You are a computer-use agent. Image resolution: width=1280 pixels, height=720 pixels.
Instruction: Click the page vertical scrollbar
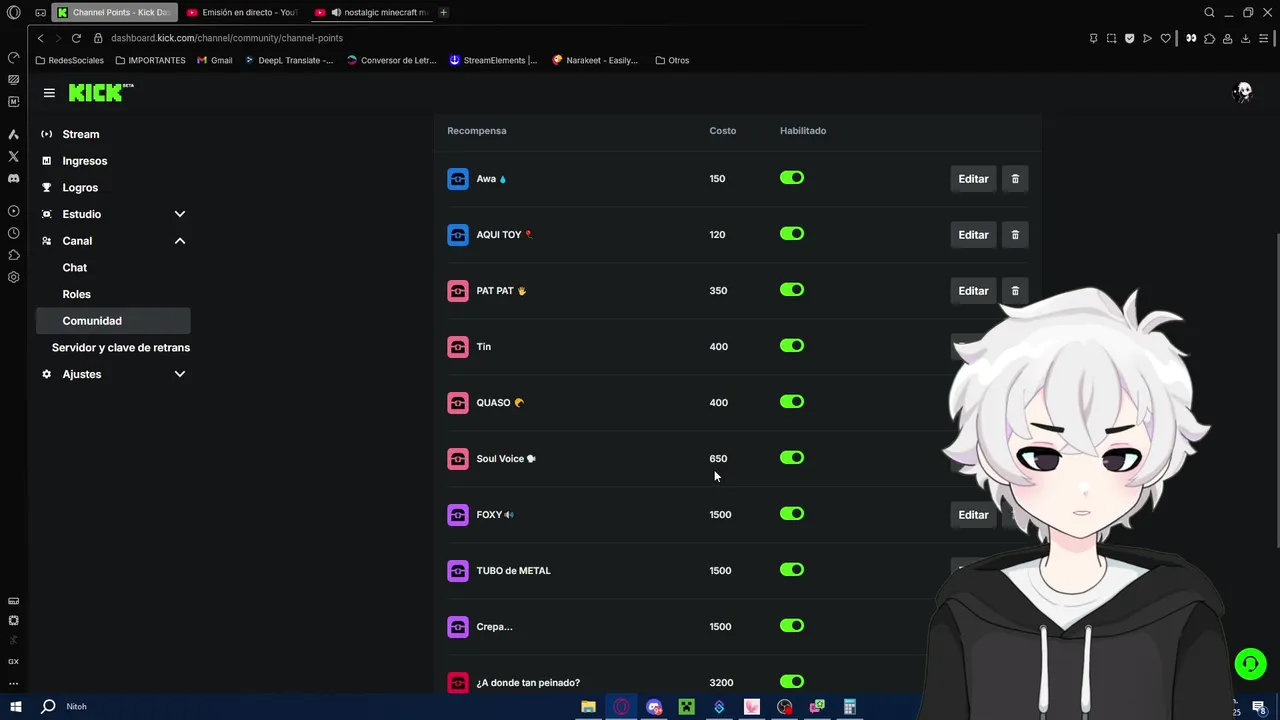coord(1276,390)
